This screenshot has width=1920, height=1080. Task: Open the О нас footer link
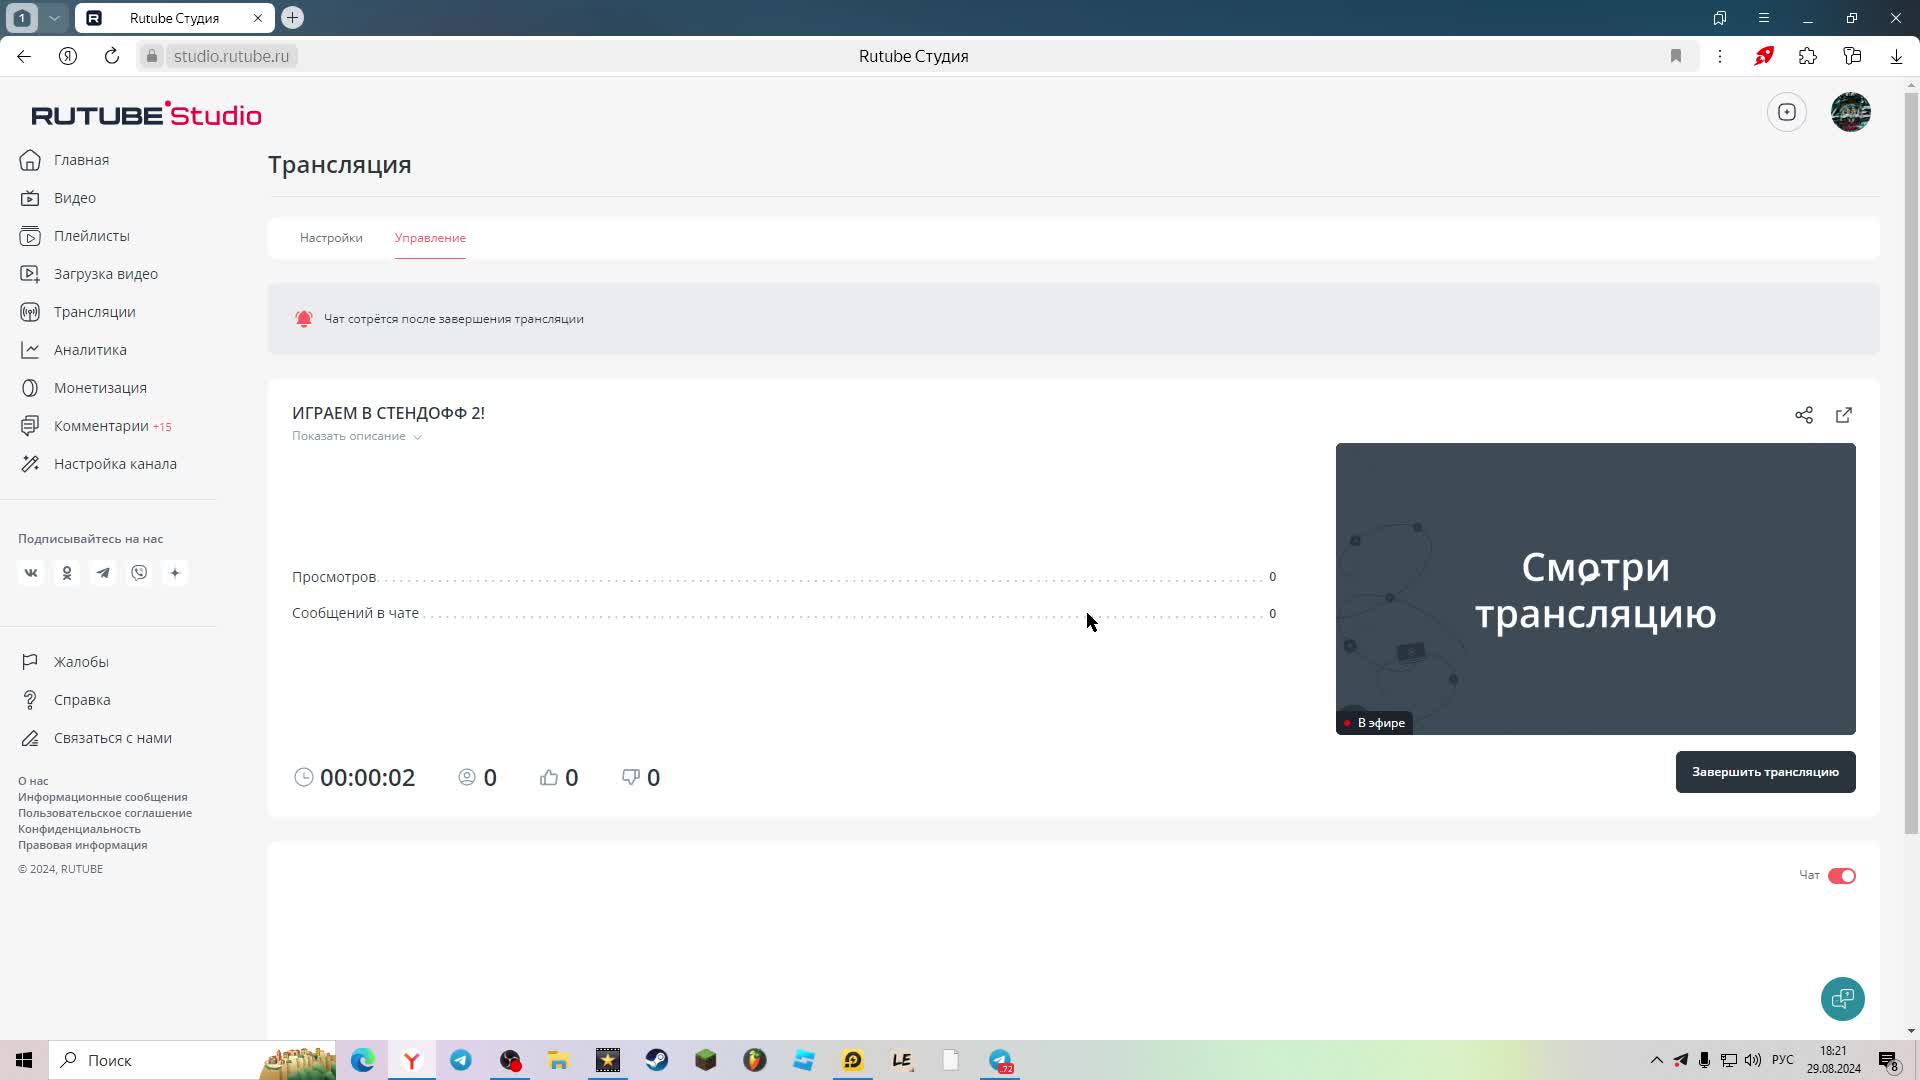pyautogui.click(x=33, y=781)
